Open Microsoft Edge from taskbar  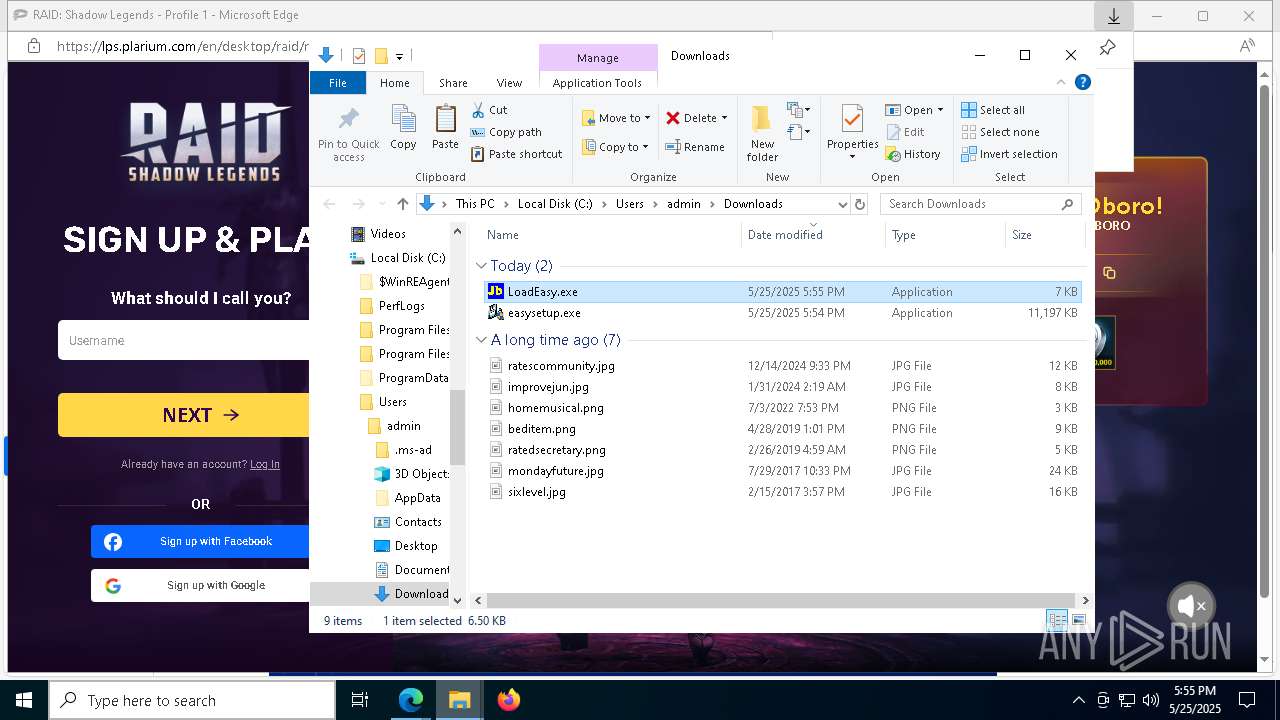point(411,700)
